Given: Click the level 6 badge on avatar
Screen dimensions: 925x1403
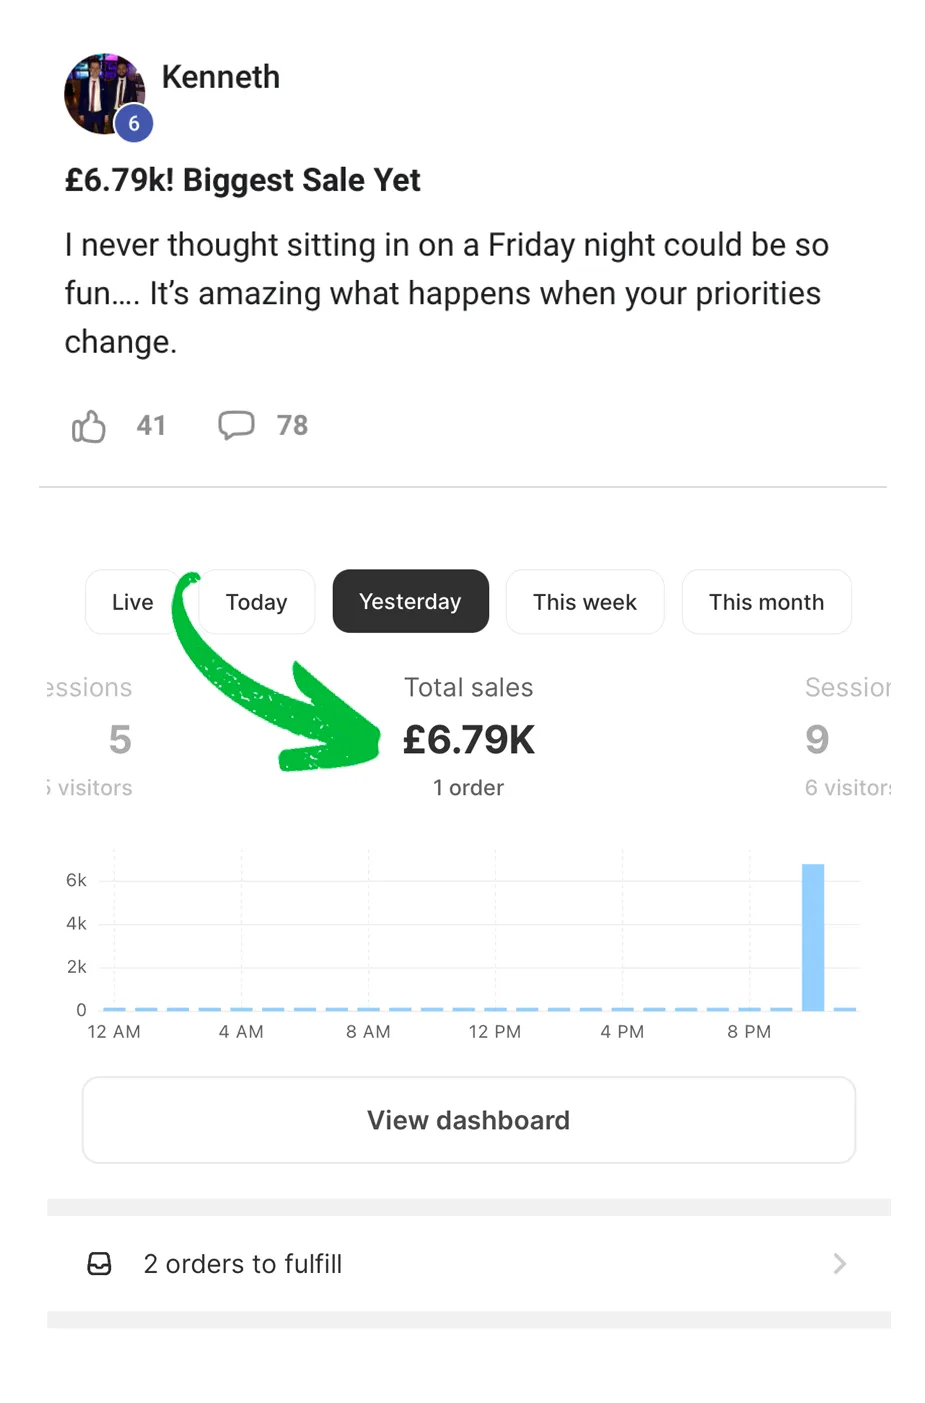Looking at the screenshot, I should 133,124.
